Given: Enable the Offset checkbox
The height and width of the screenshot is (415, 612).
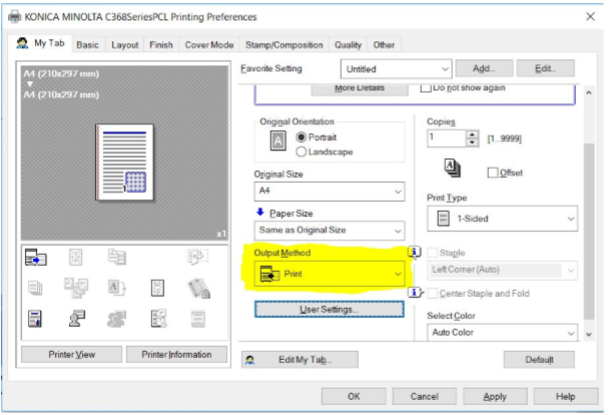Looking at the screenshot, I should tap(493, 173).
